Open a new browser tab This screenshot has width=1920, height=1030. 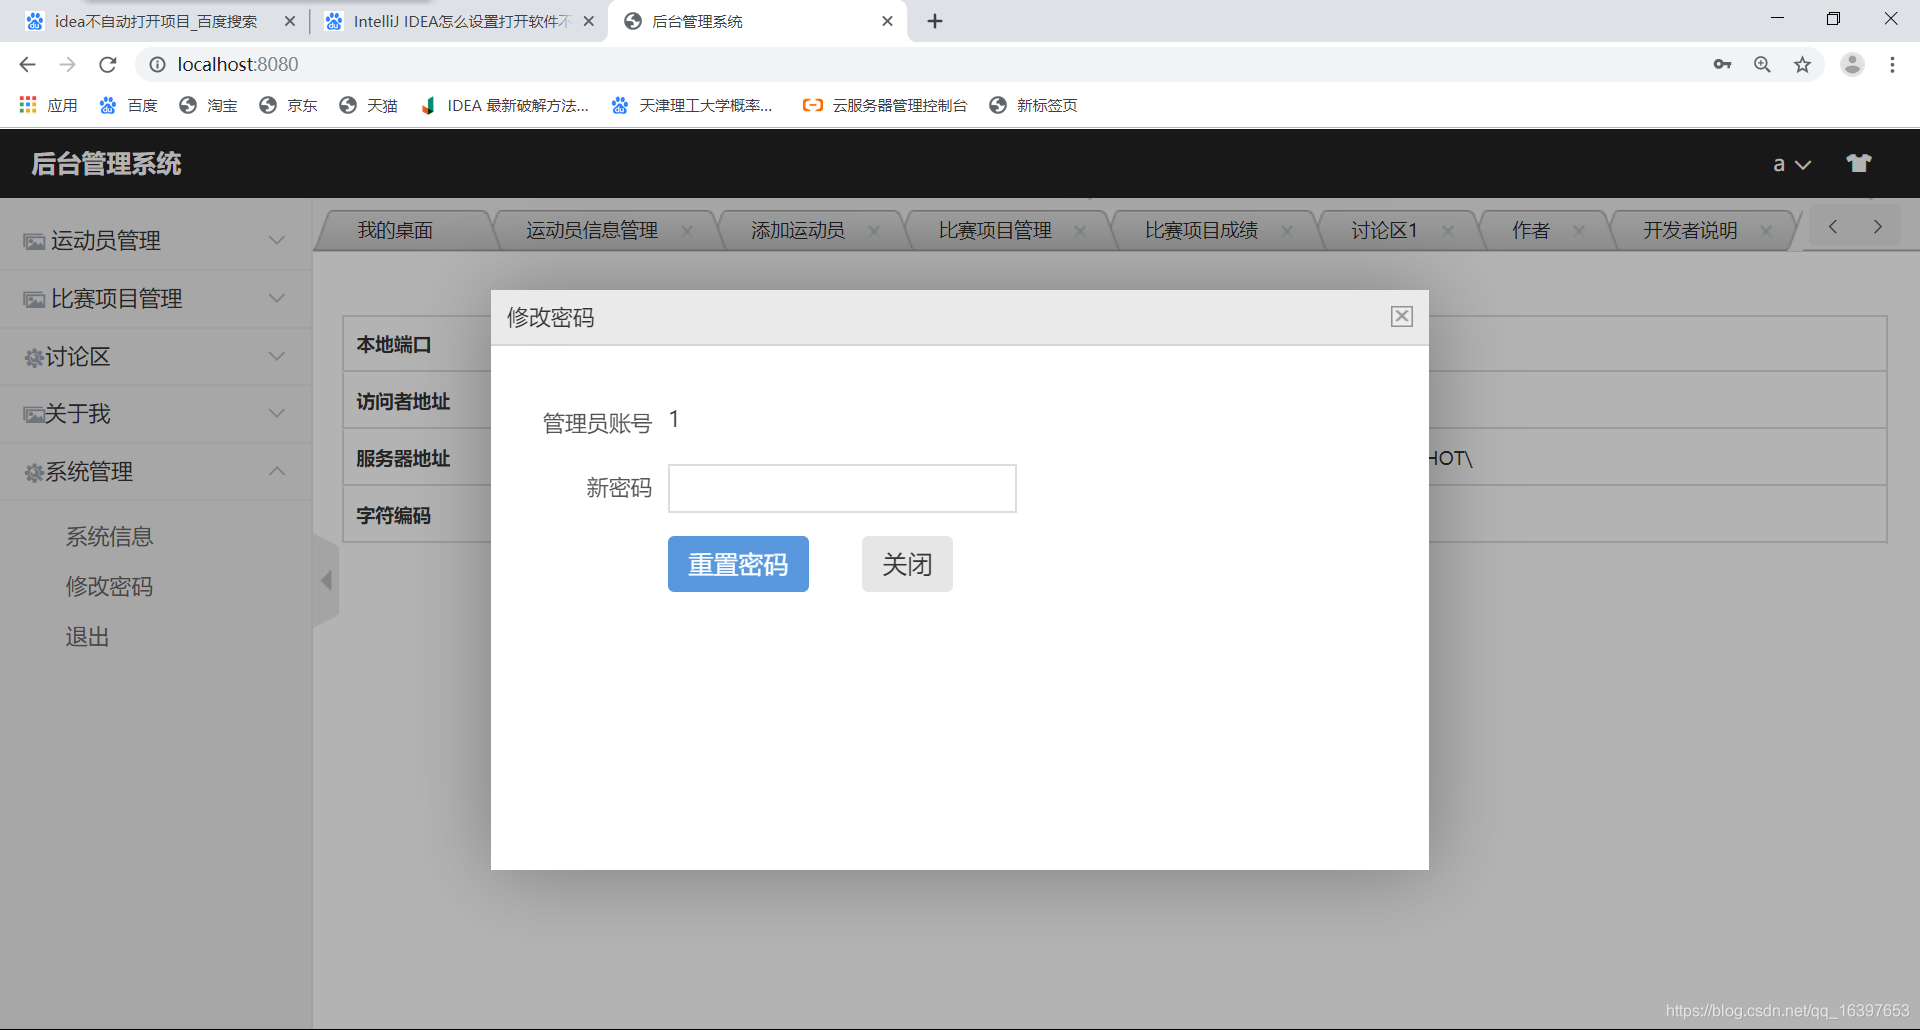tap(935, 21)
